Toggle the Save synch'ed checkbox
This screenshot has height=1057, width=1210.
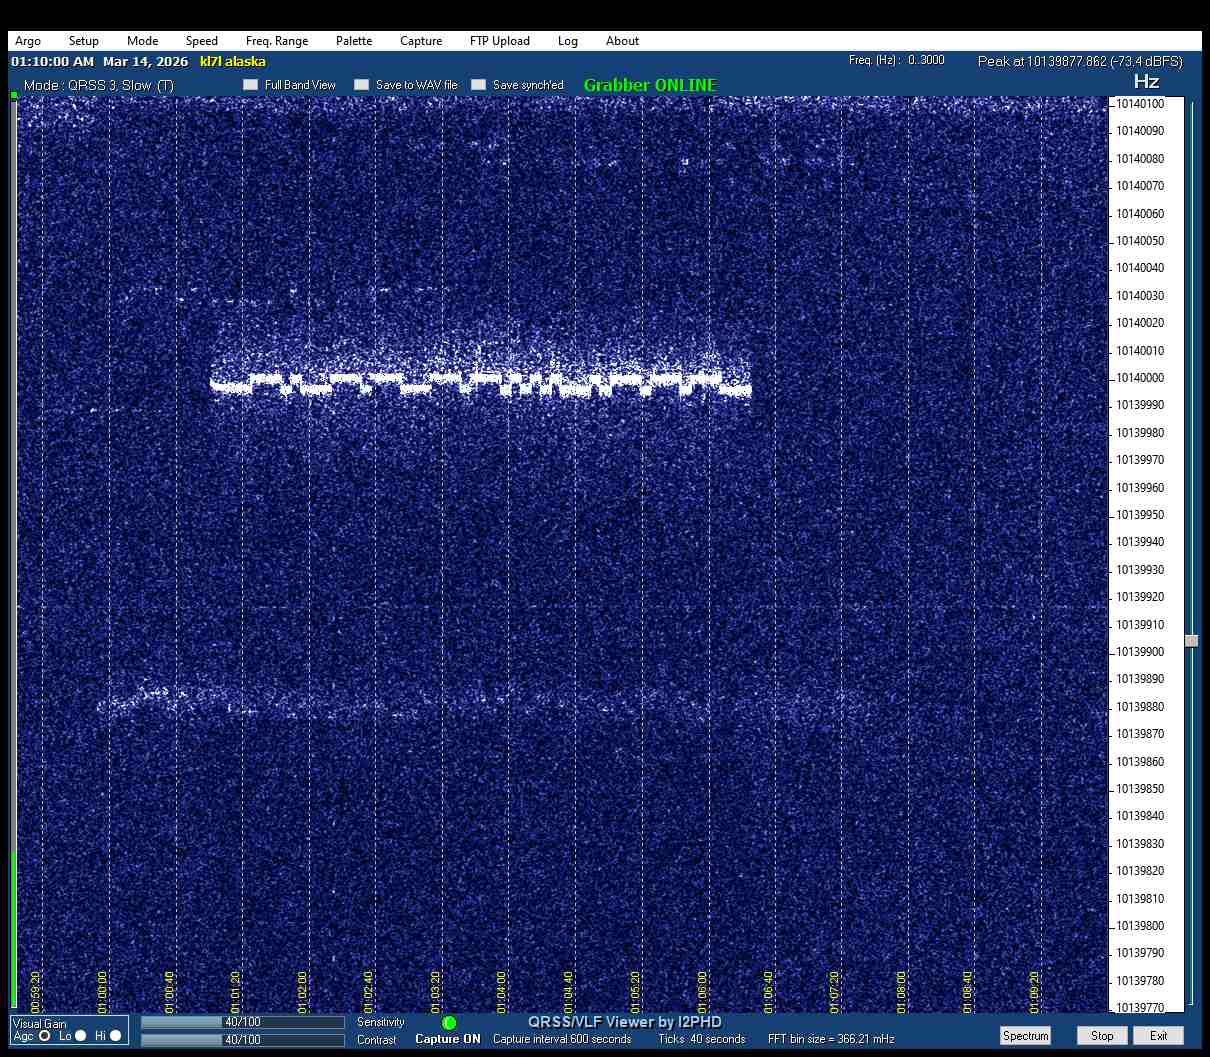pos(479,85)
